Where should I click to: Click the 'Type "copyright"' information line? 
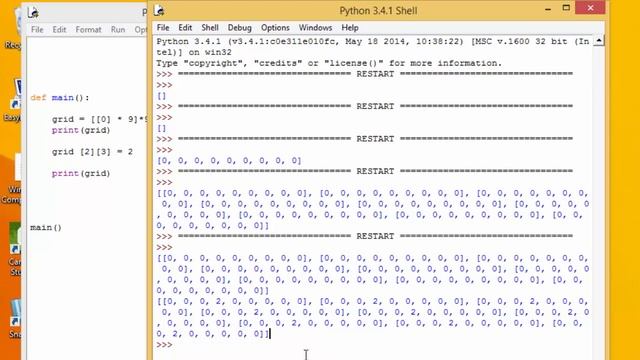click(x=329, y=63)
